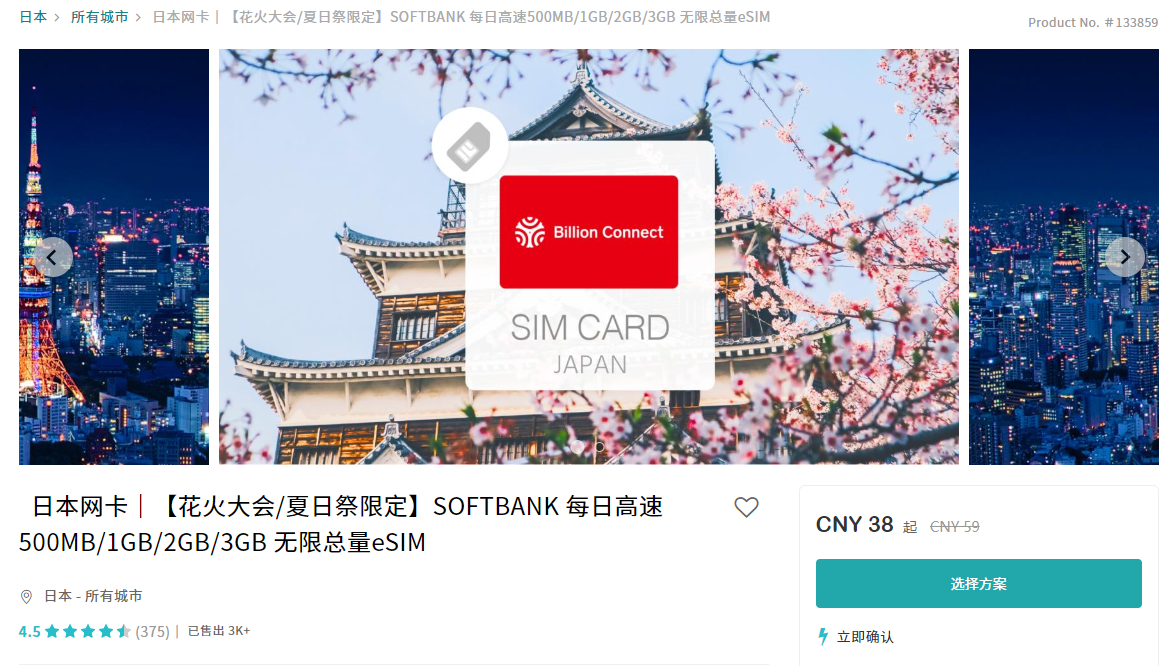Viewport: 1165px width, 666px height.
Task: Add this eSIM to wishlist with heart icon
Action: click(746, 507)
